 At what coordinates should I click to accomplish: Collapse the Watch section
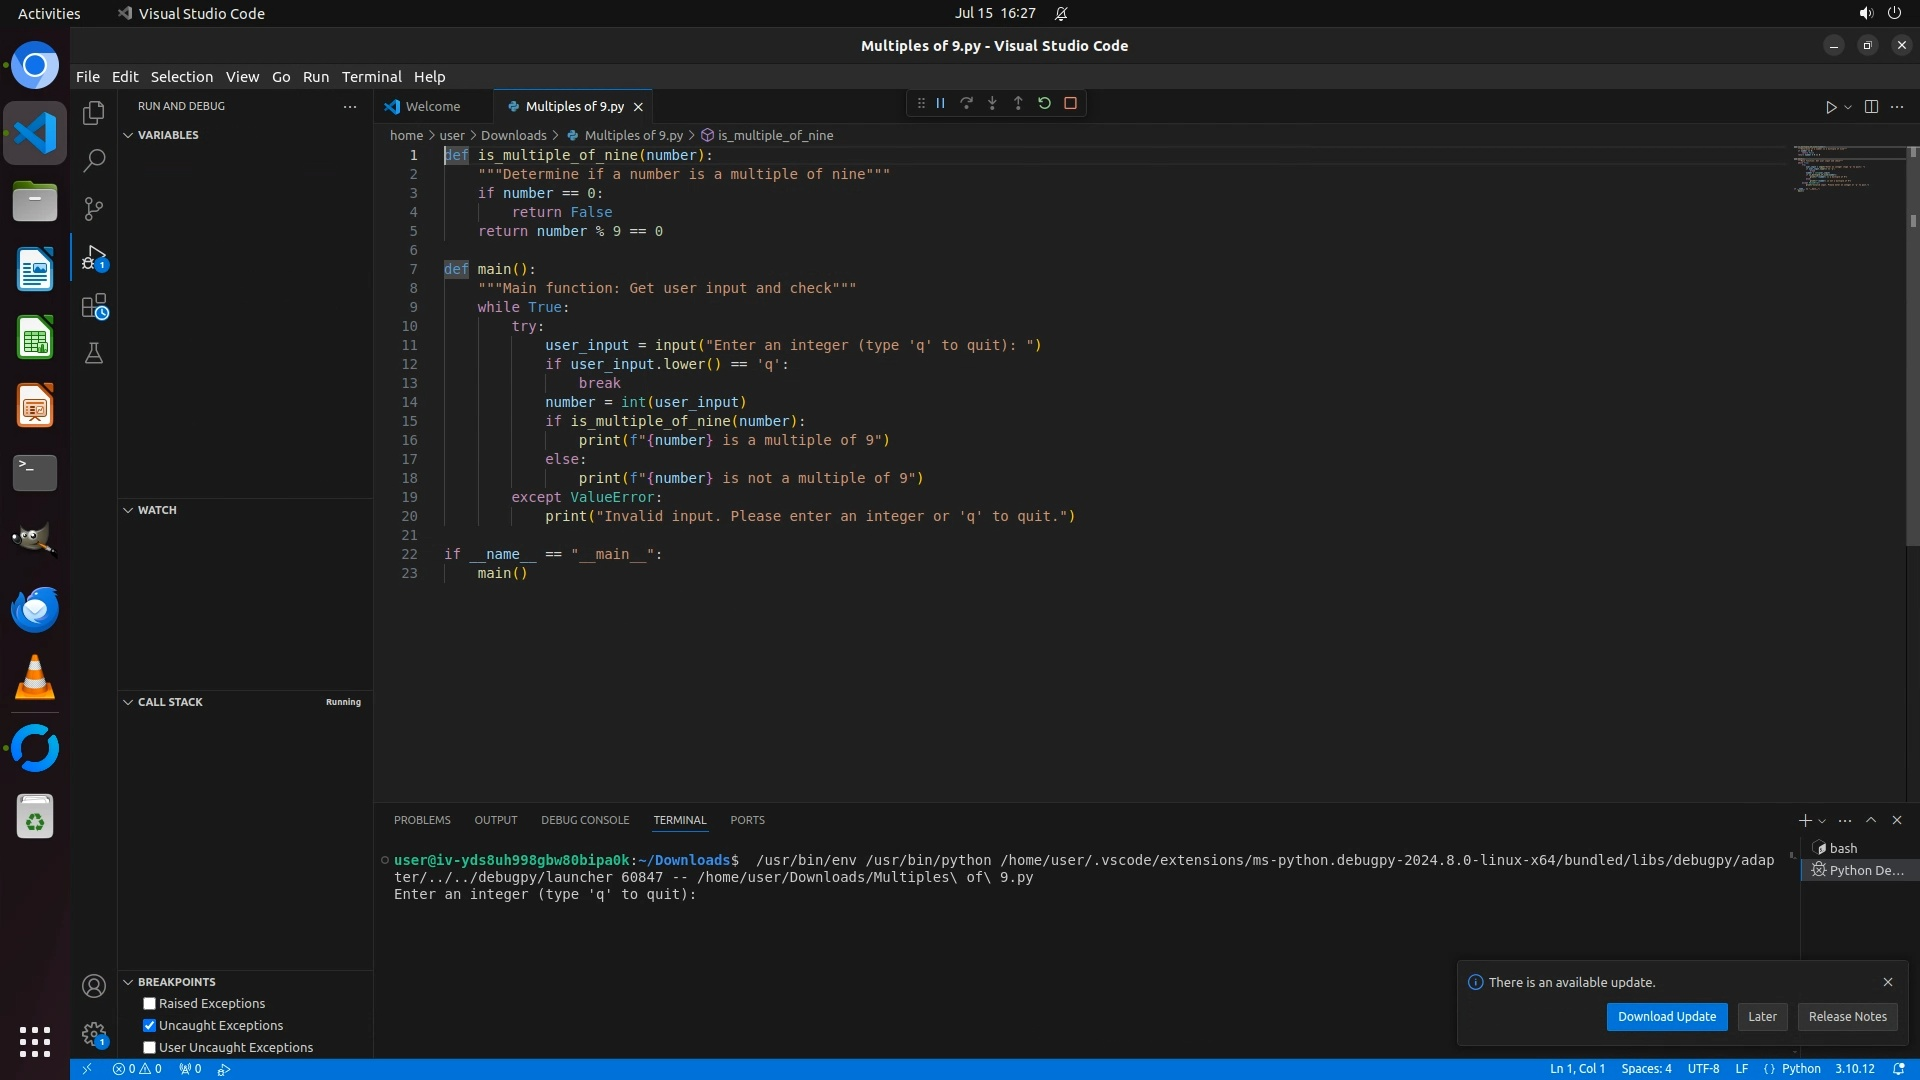(x=128, y=510)
